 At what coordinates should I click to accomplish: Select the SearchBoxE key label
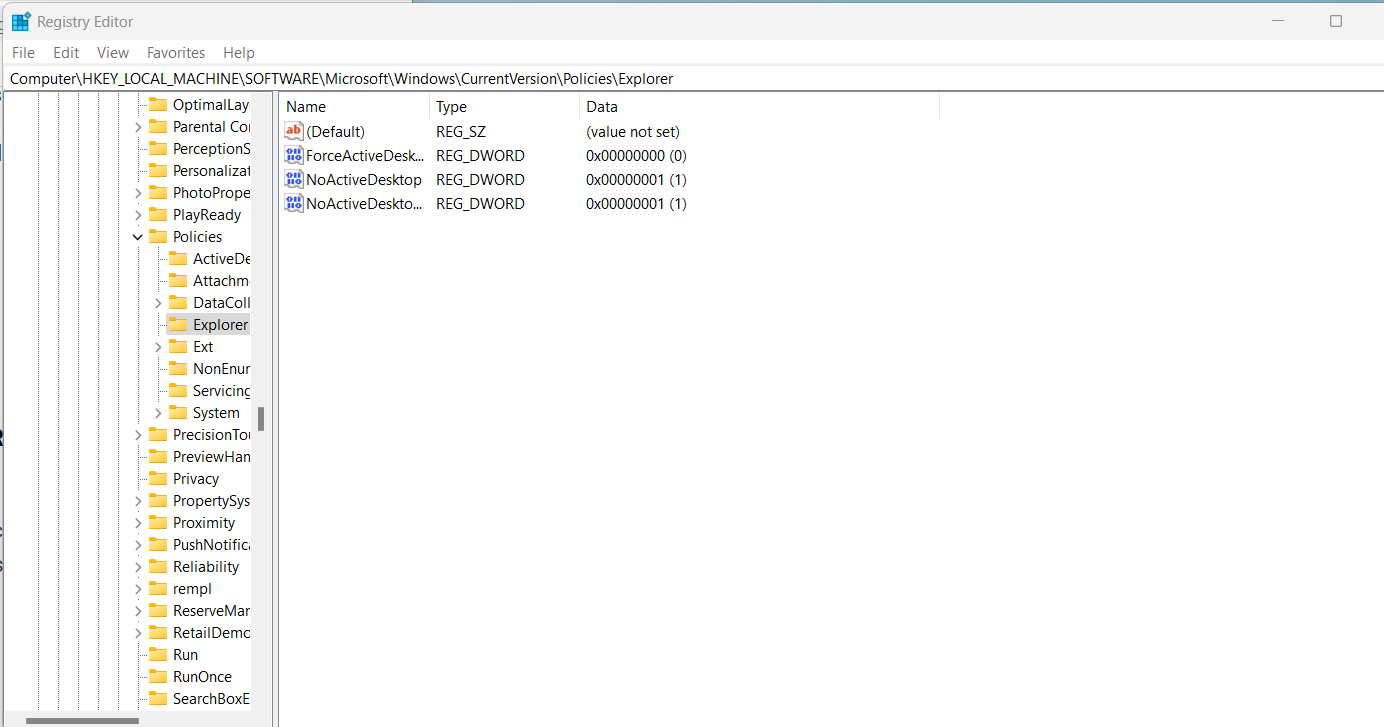coord(211,699)
